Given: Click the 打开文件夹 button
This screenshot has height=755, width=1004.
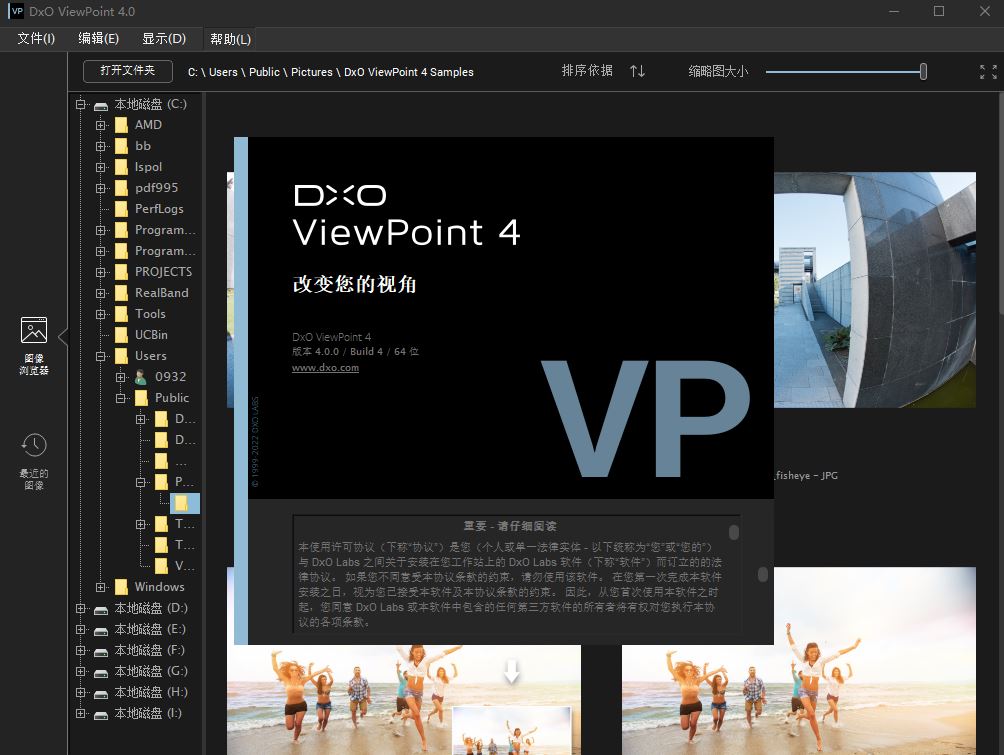Looking at the screenshot, I should coord(127,71).
